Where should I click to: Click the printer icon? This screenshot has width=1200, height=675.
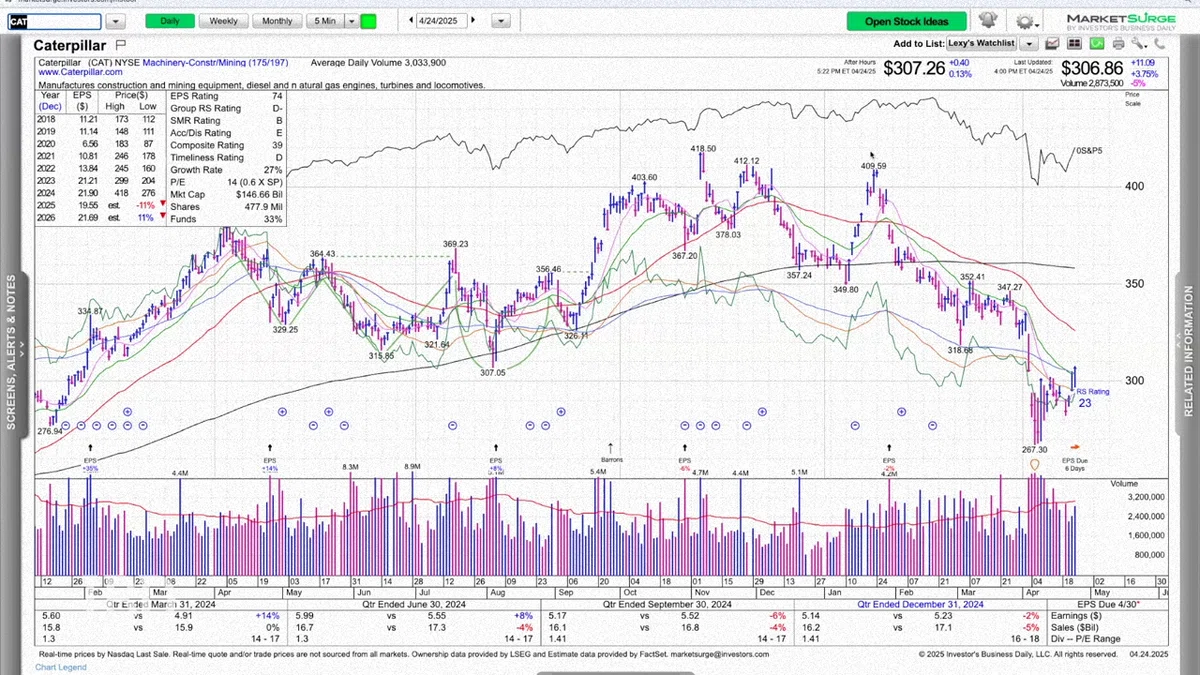coord(1118,43)
